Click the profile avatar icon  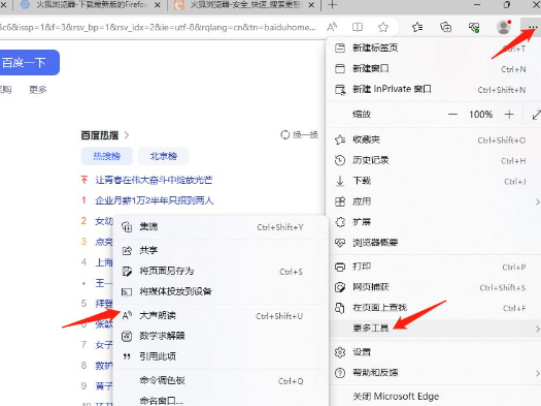coord(504,27)
